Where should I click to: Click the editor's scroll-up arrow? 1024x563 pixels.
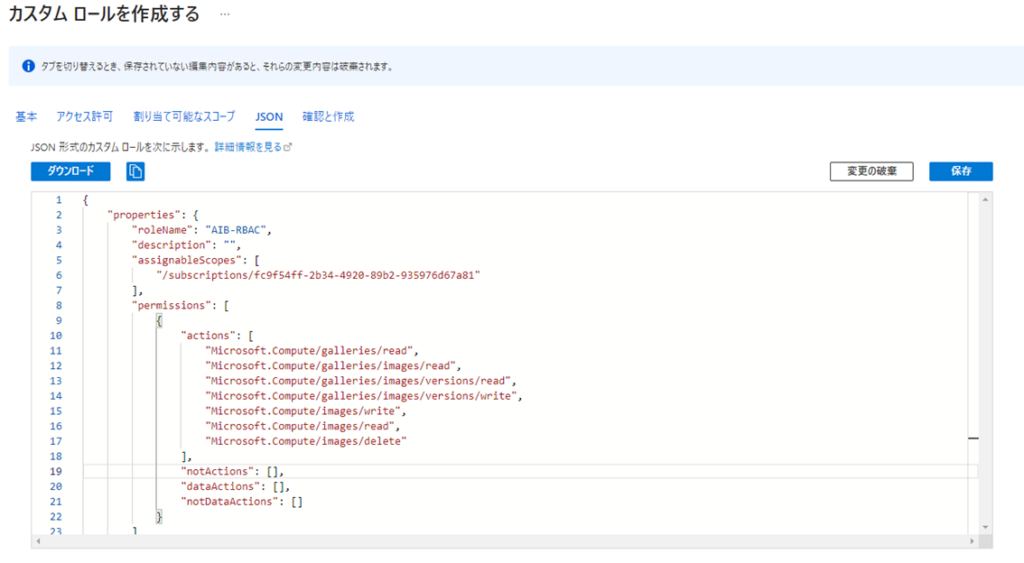[986, 200]
